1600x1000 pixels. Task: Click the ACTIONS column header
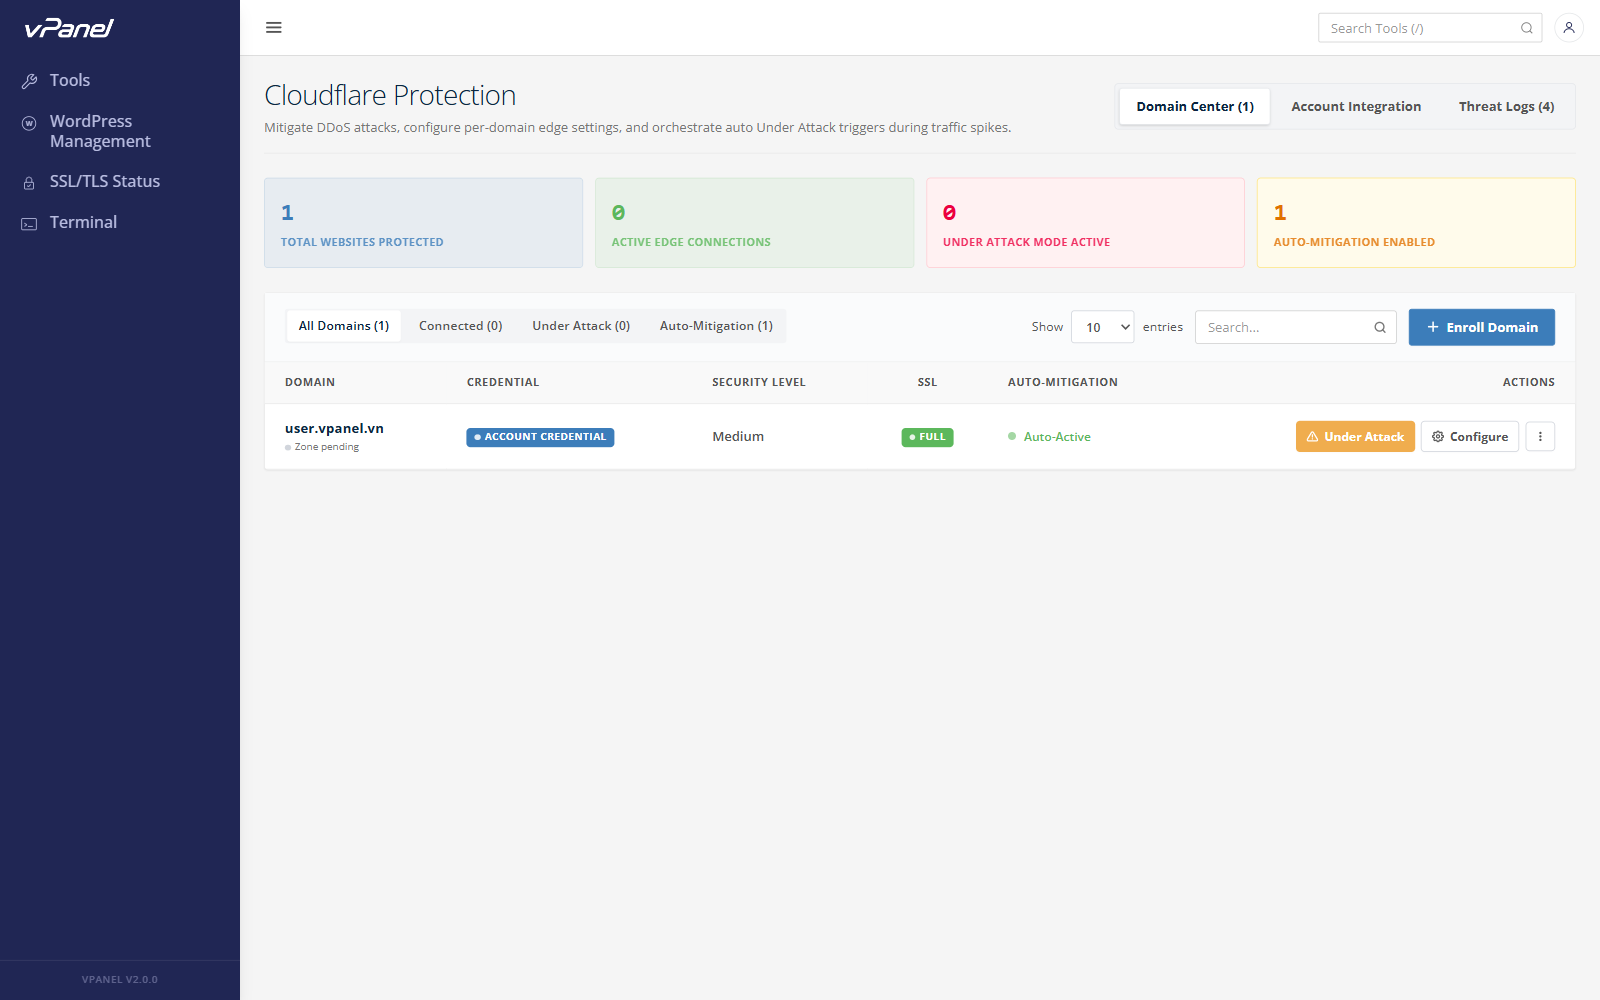coord(1528,382)
